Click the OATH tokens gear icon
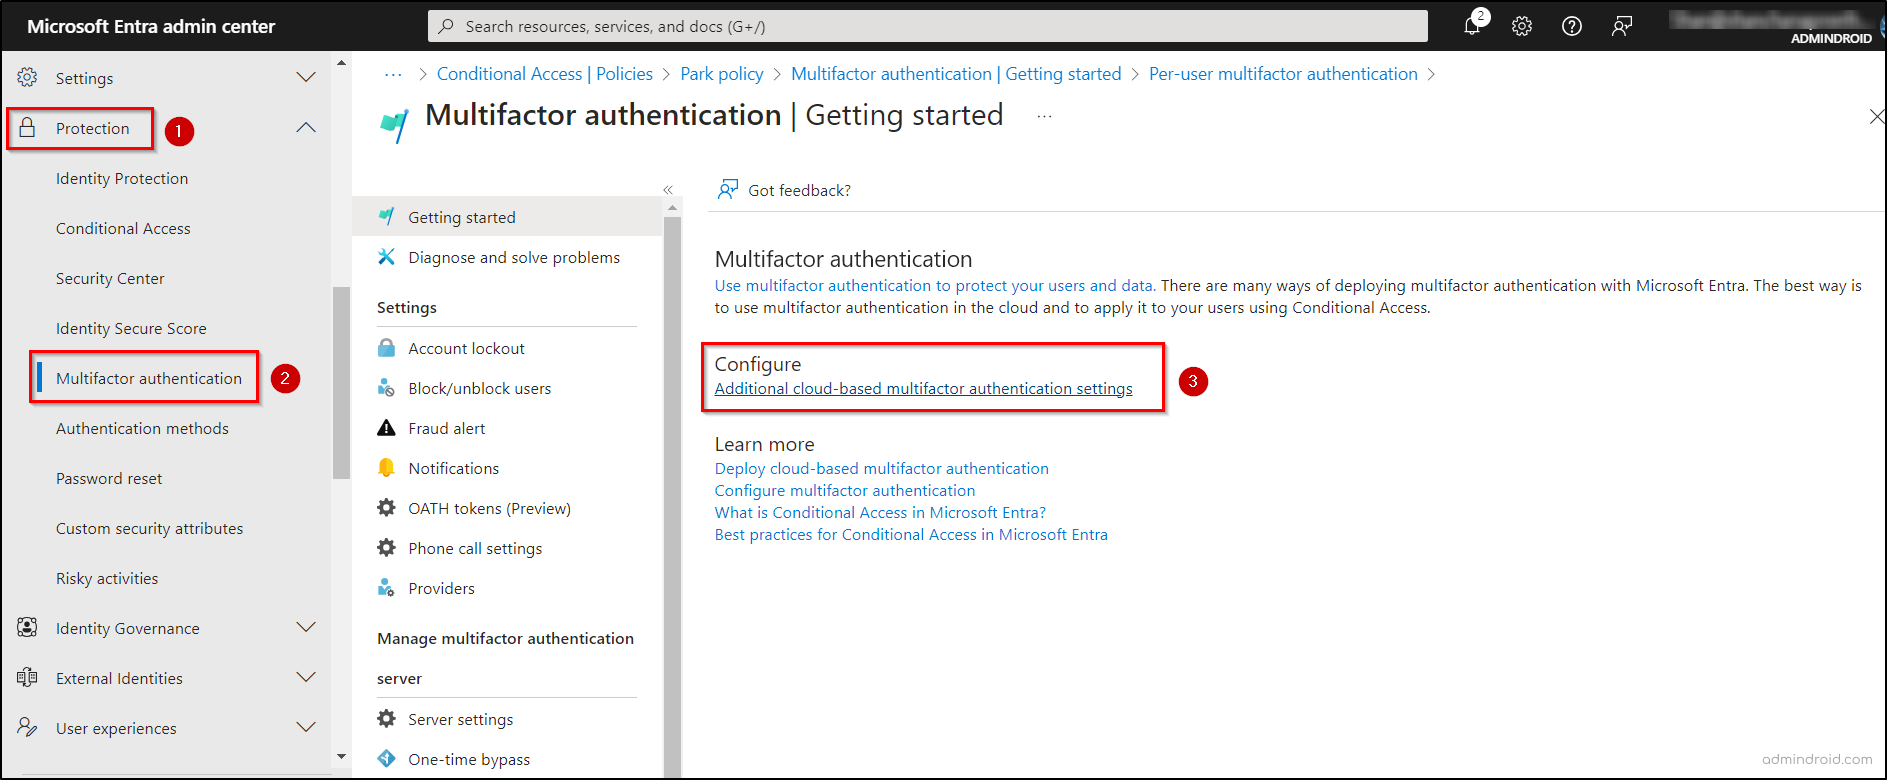This screenshot has width=1887, height=780. (x=386, y=508)
